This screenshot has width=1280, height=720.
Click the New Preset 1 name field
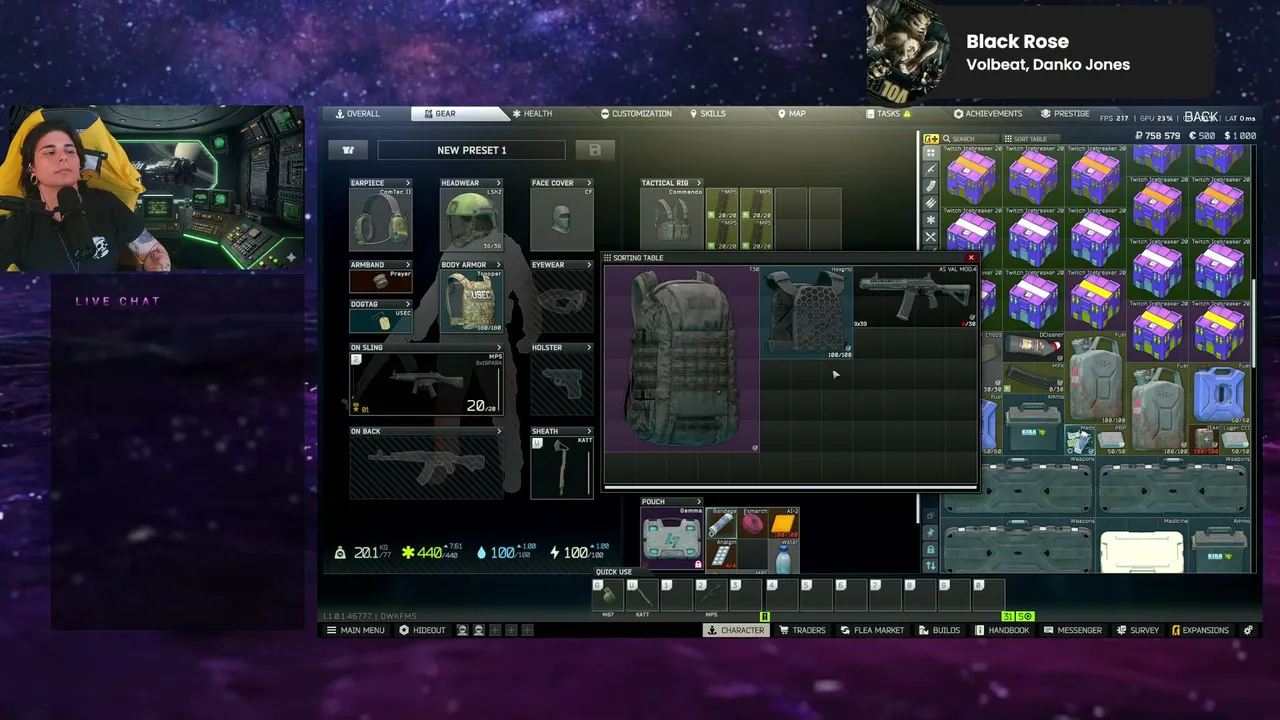tap(471, 150)
